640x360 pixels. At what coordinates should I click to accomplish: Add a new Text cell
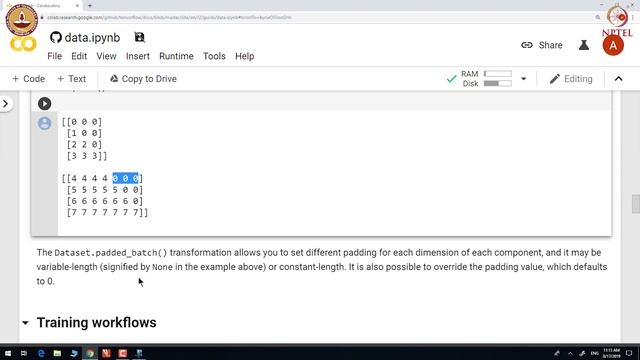71,79
